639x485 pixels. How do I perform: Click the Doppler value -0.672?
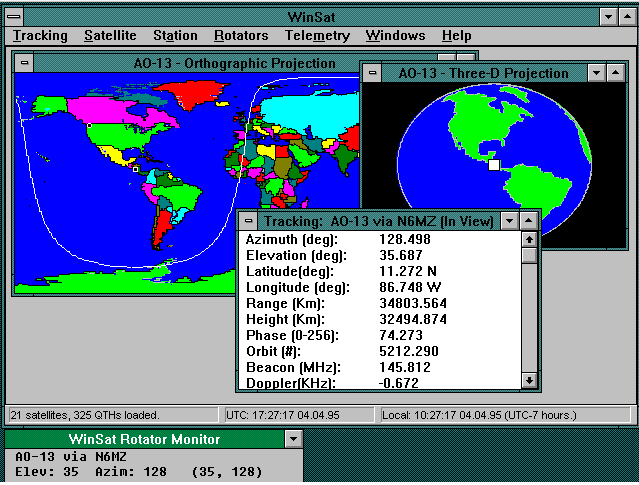(399, 383)
